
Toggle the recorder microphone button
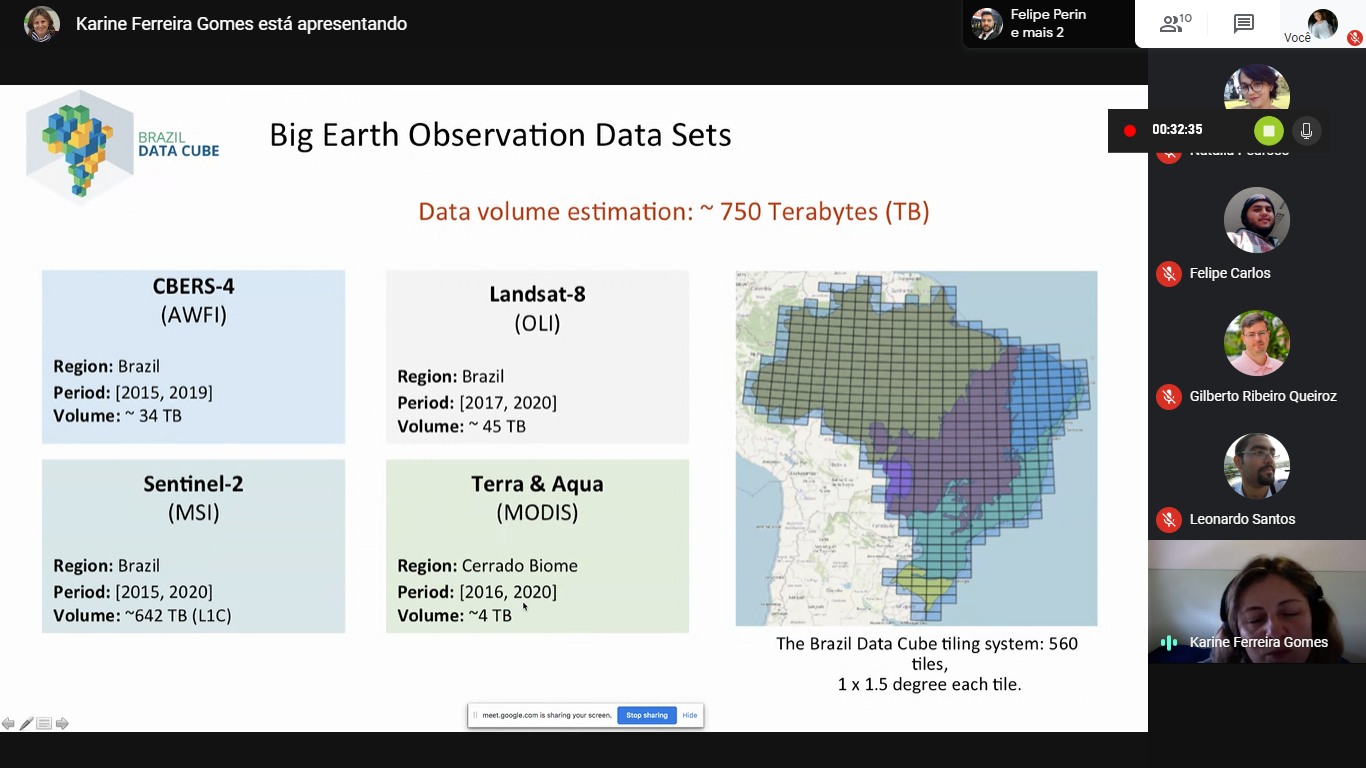tap(1306, 131)
